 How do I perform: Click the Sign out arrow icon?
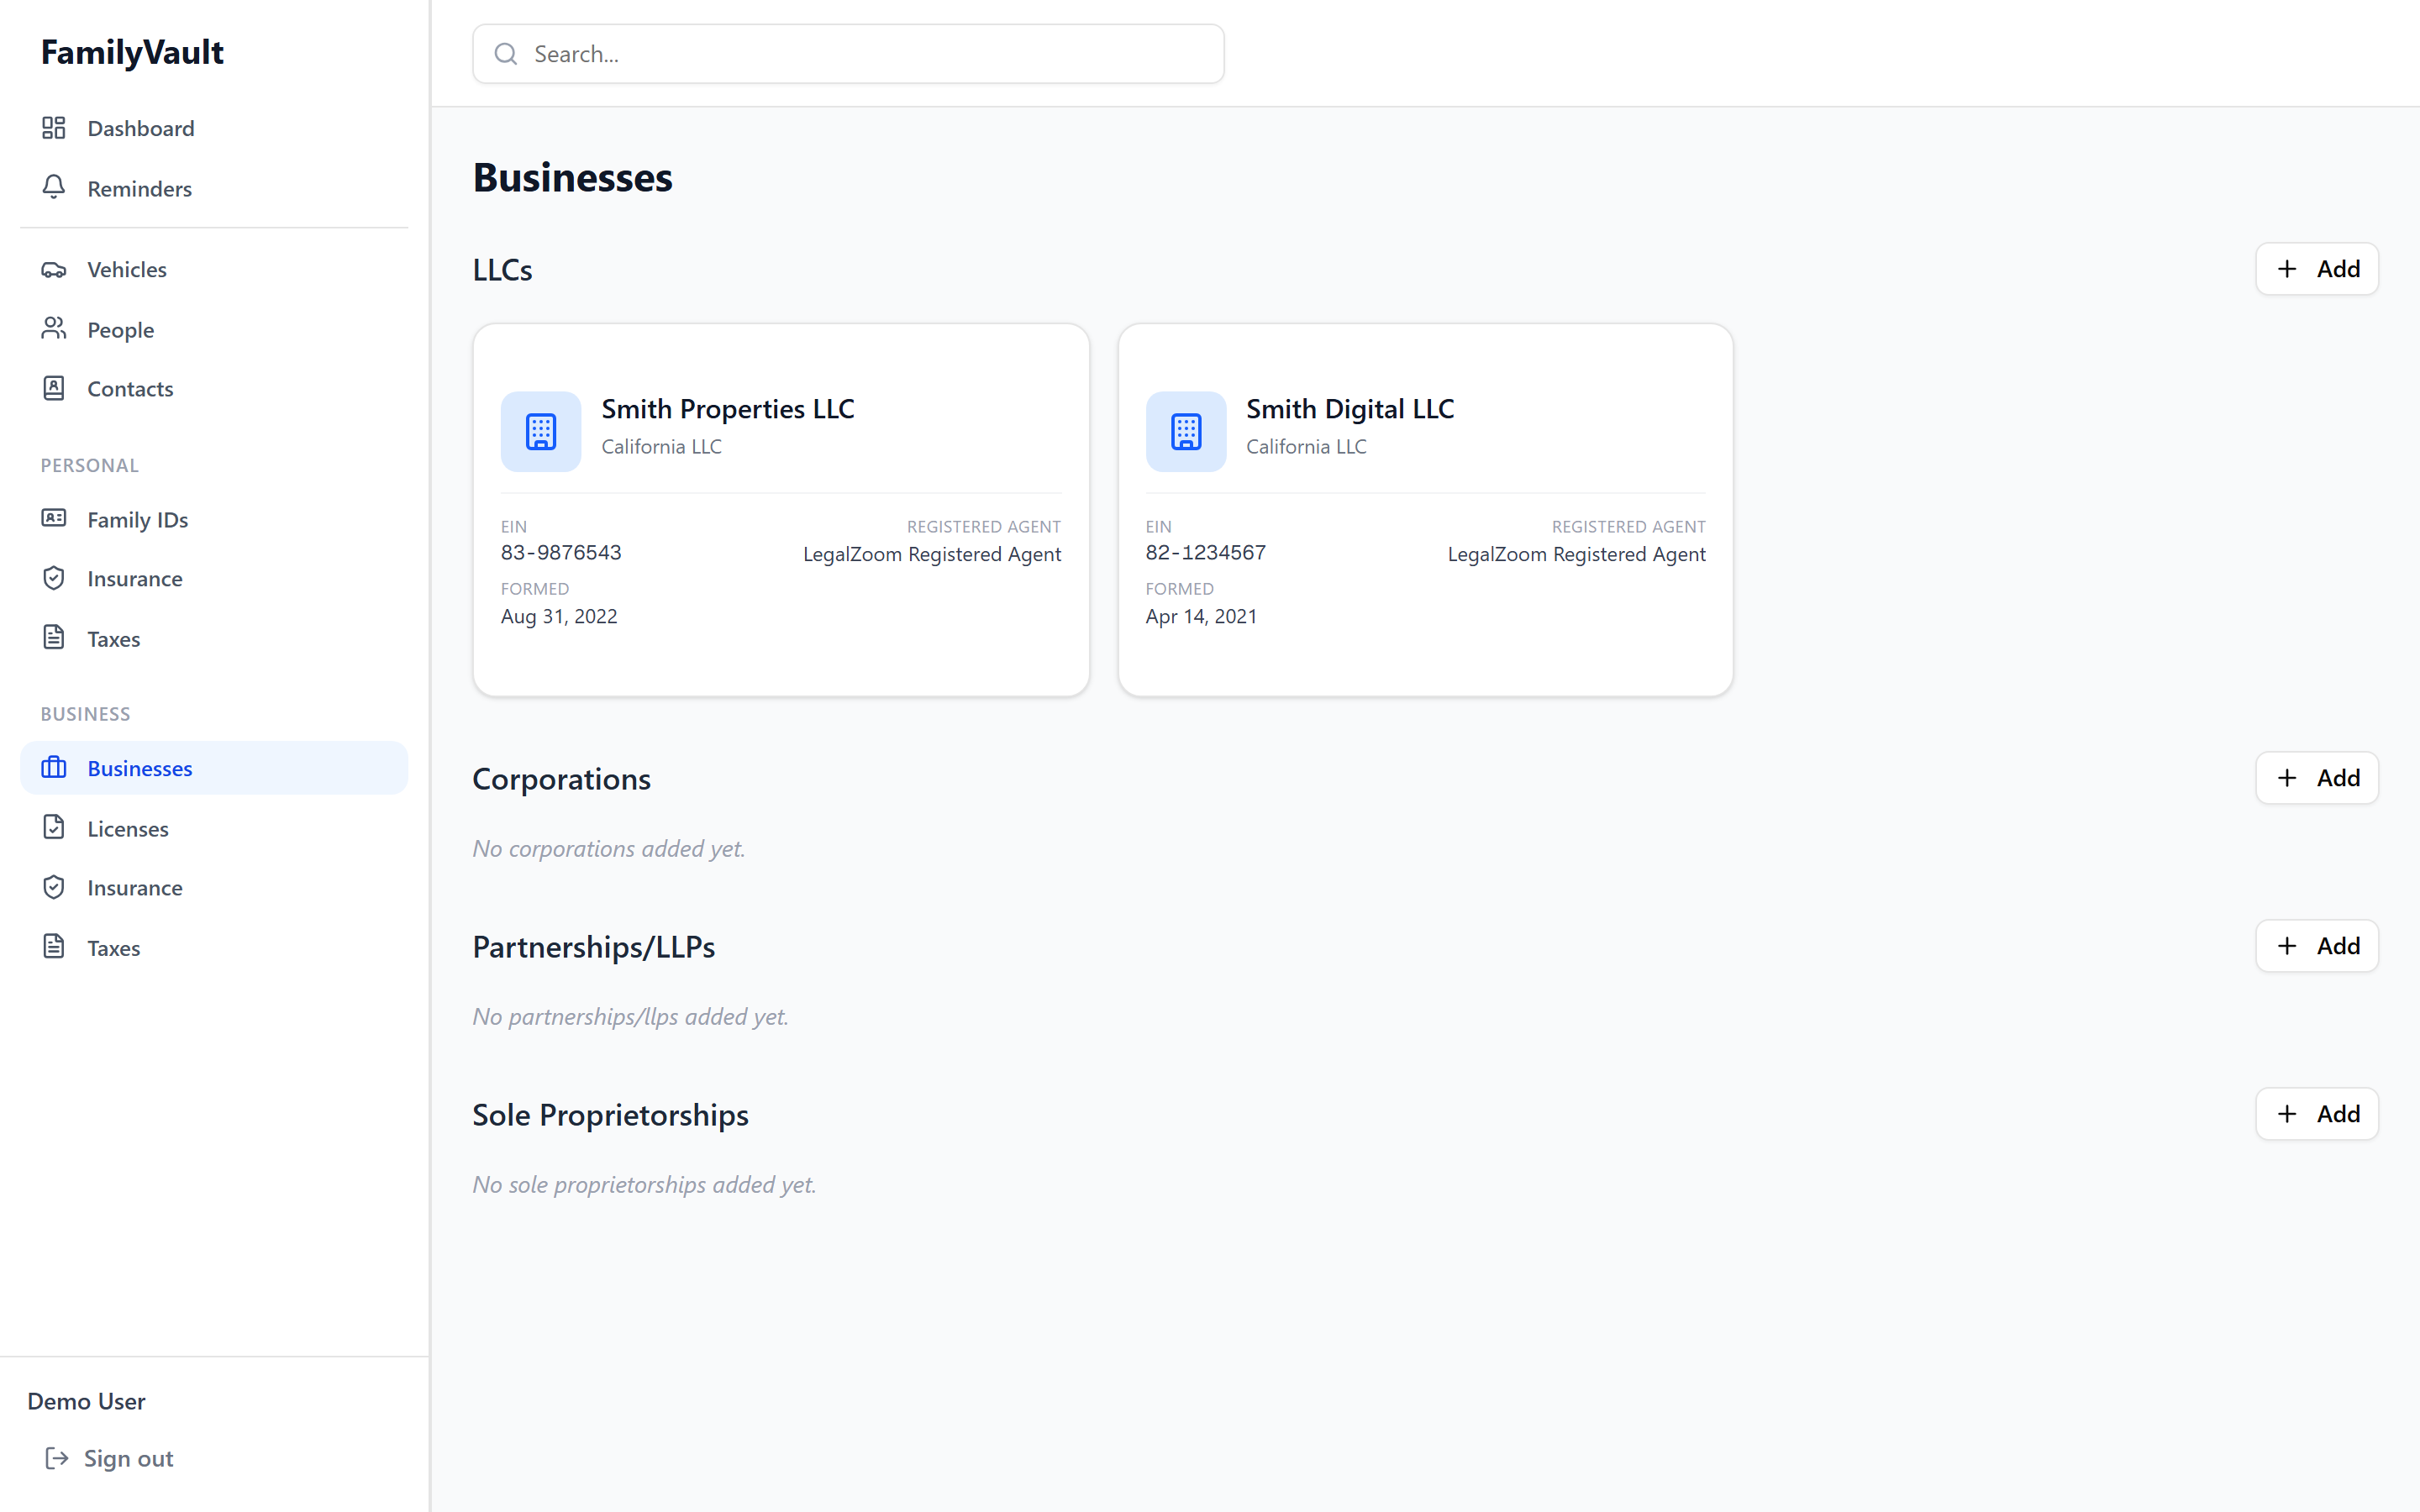click(x=57, y=1458)
